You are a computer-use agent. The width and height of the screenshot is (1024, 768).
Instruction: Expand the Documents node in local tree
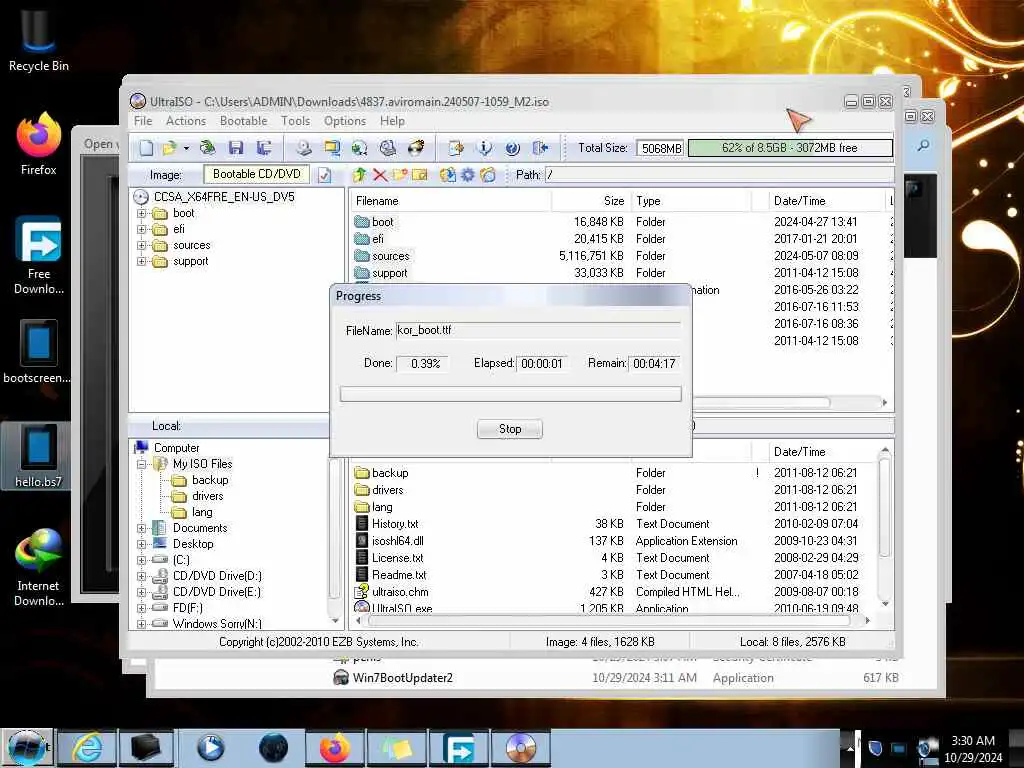pos(142,528)
